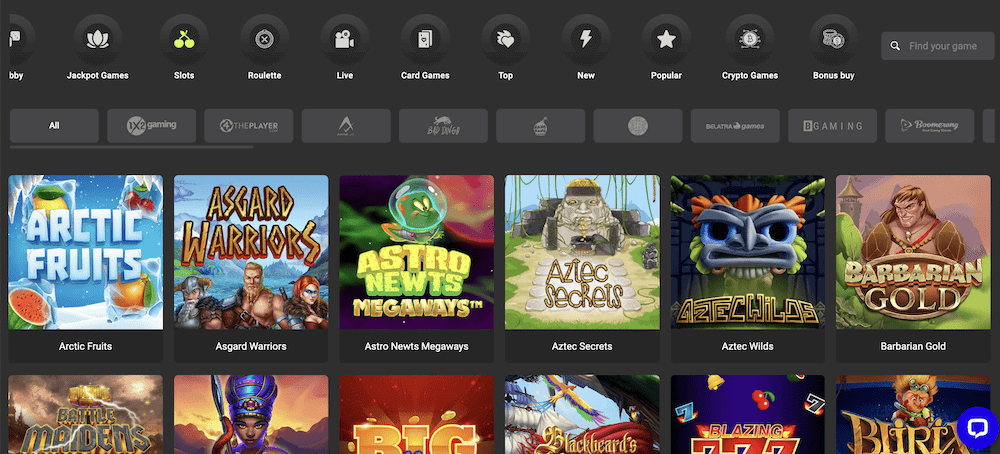
Task: Click the Crypto Games label
Action: point(750,75)
